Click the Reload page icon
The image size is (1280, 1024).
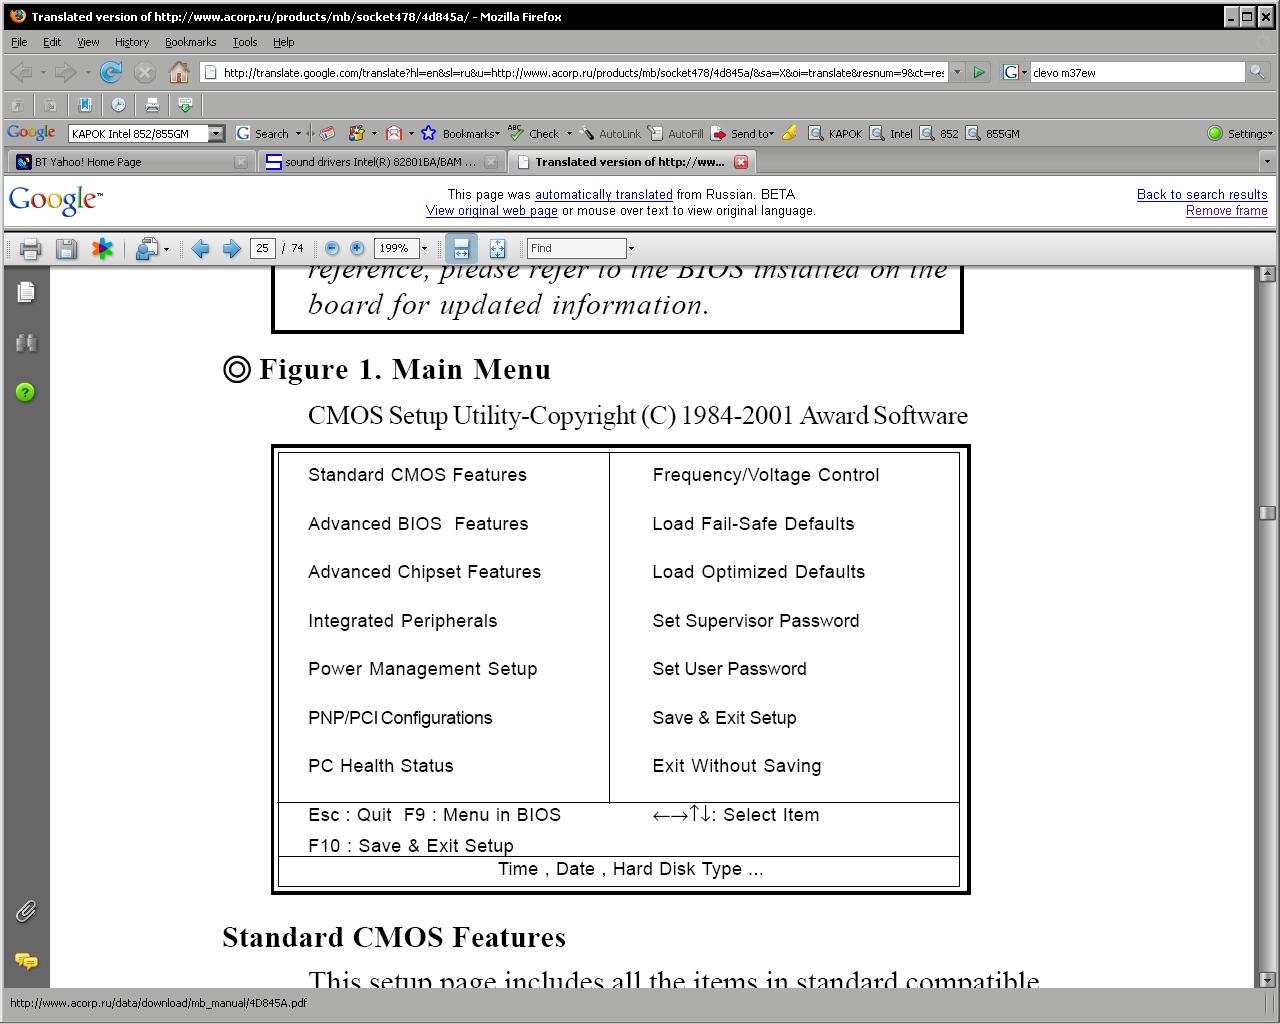[111, 72]
